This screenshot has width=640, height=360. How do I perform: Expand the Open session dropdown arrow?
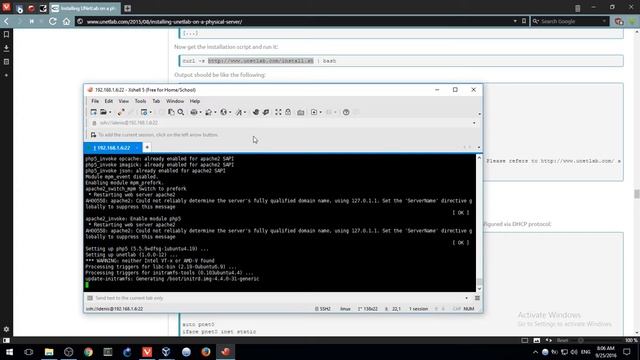click(x=110, y=112)
